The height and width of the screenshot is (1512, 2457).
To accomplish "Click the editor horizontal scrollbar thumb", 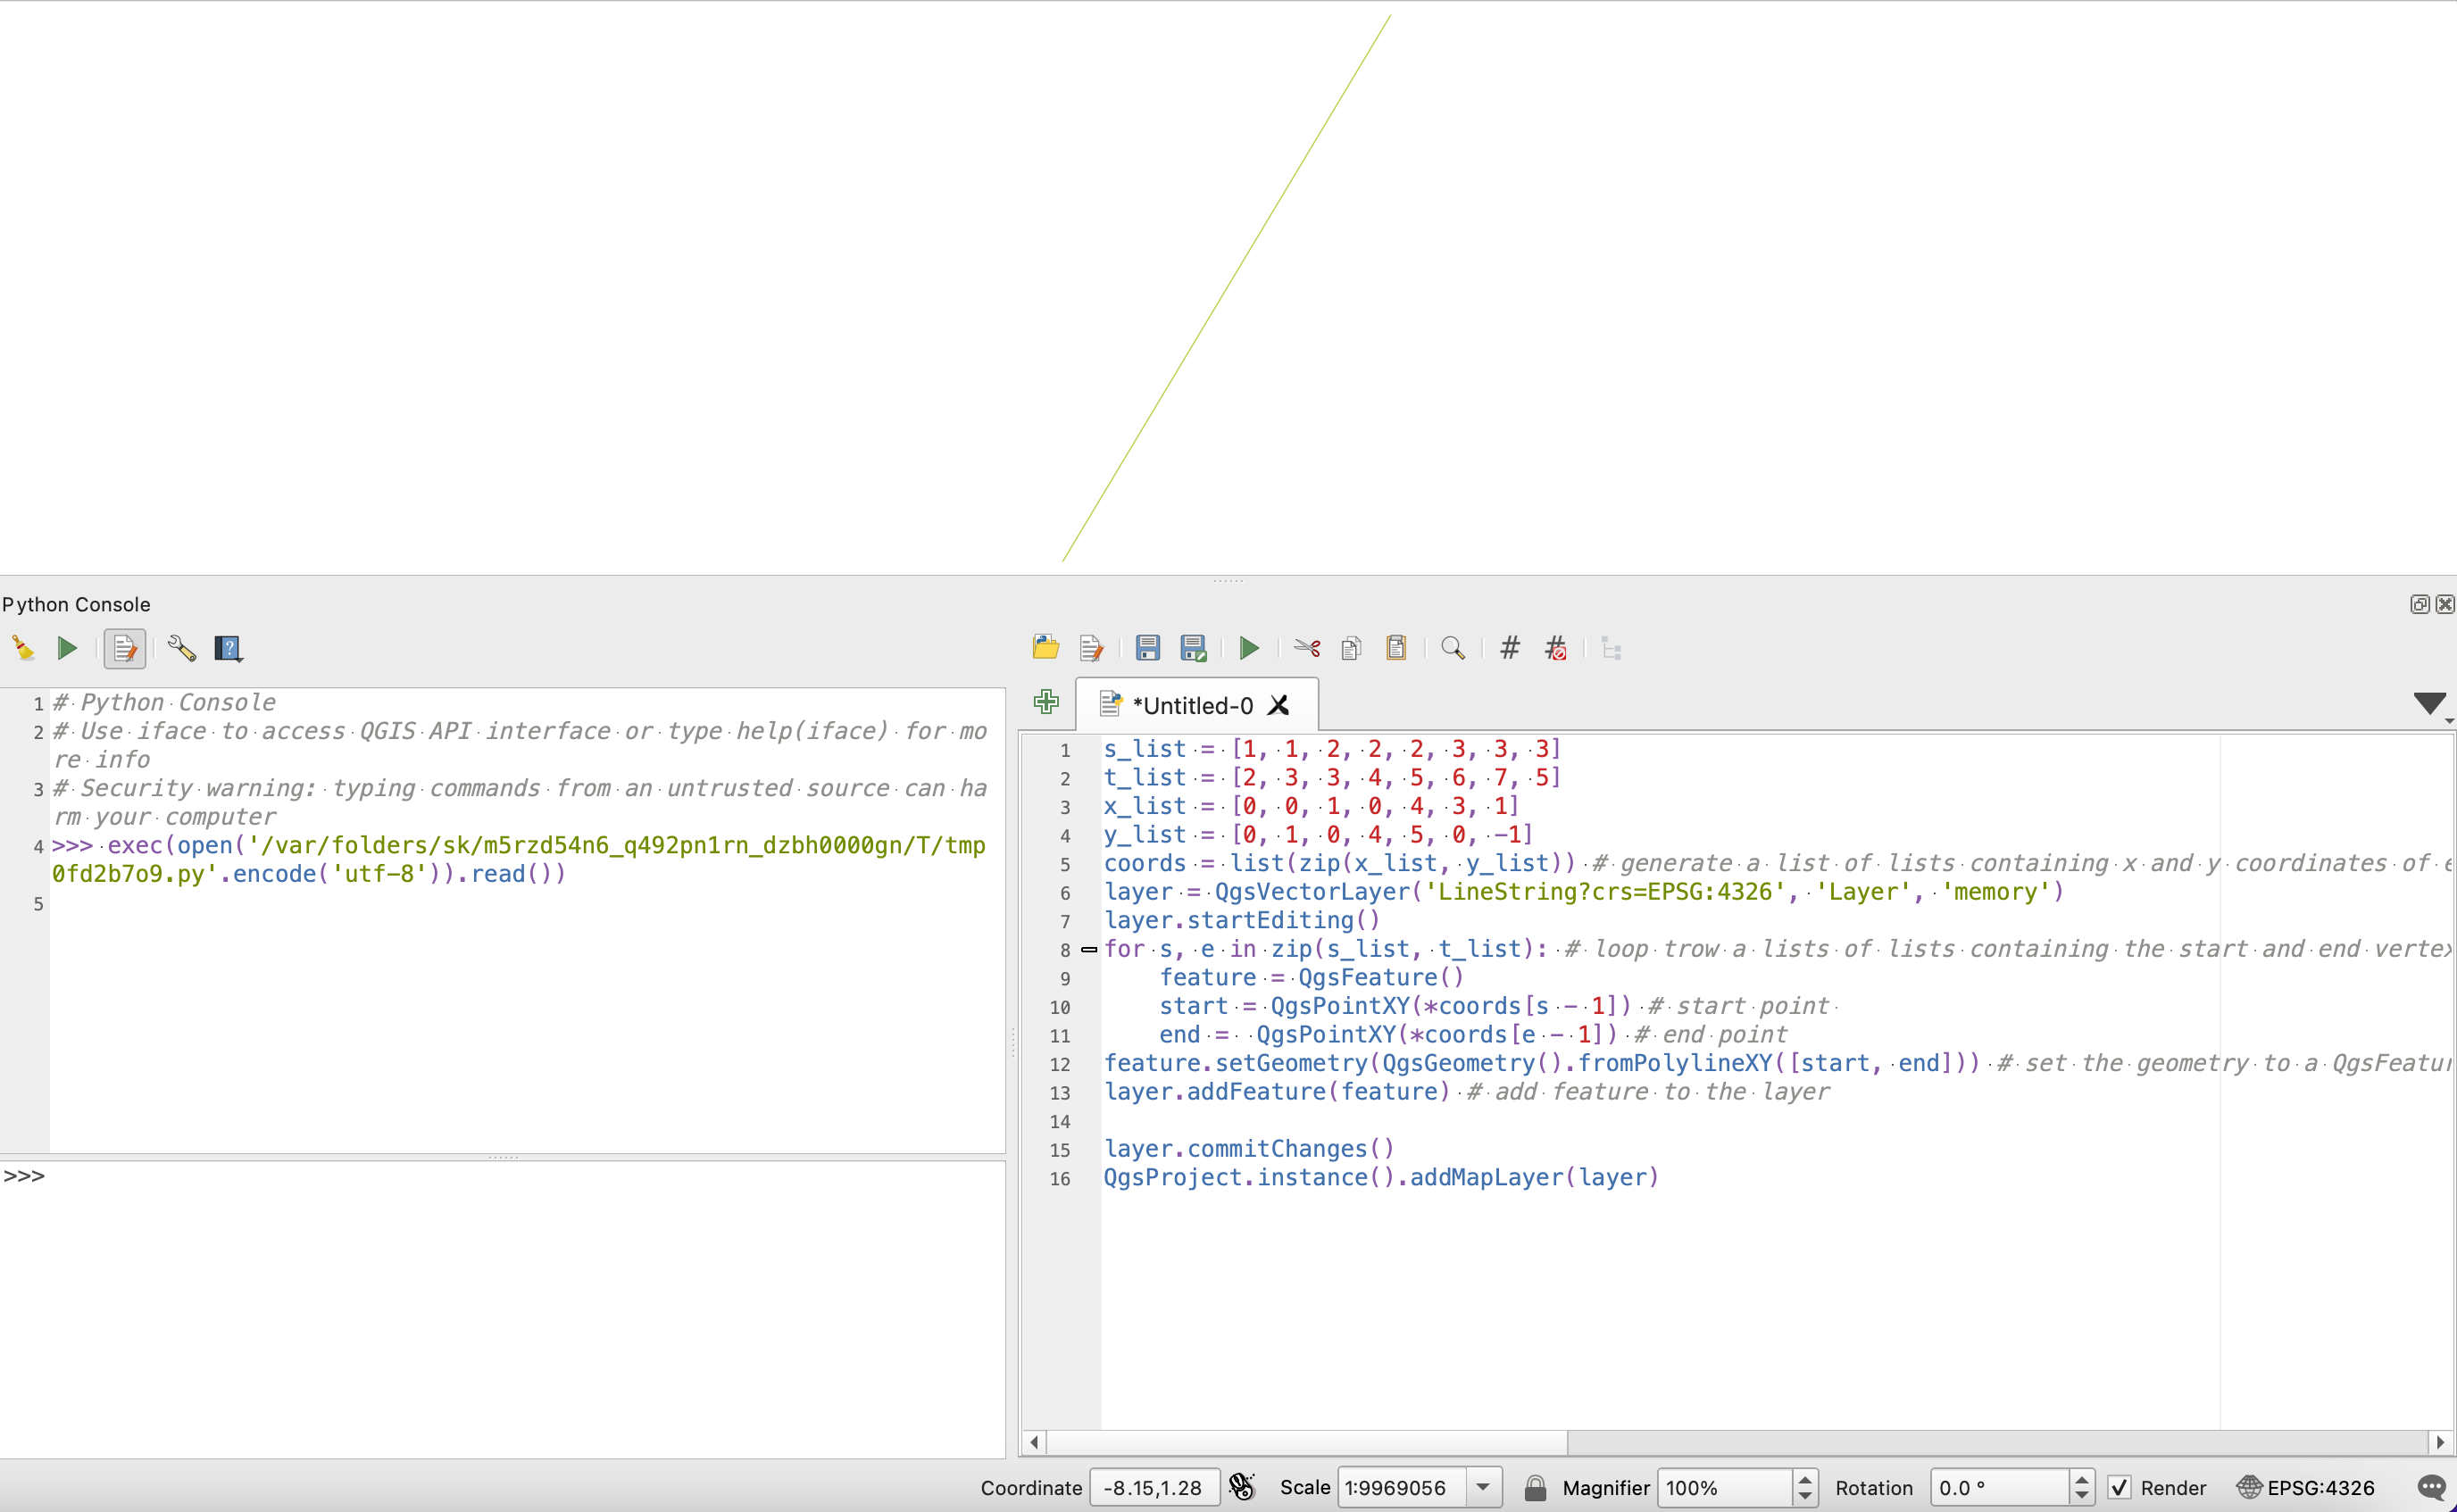I will click(x=1306, y=1442).
